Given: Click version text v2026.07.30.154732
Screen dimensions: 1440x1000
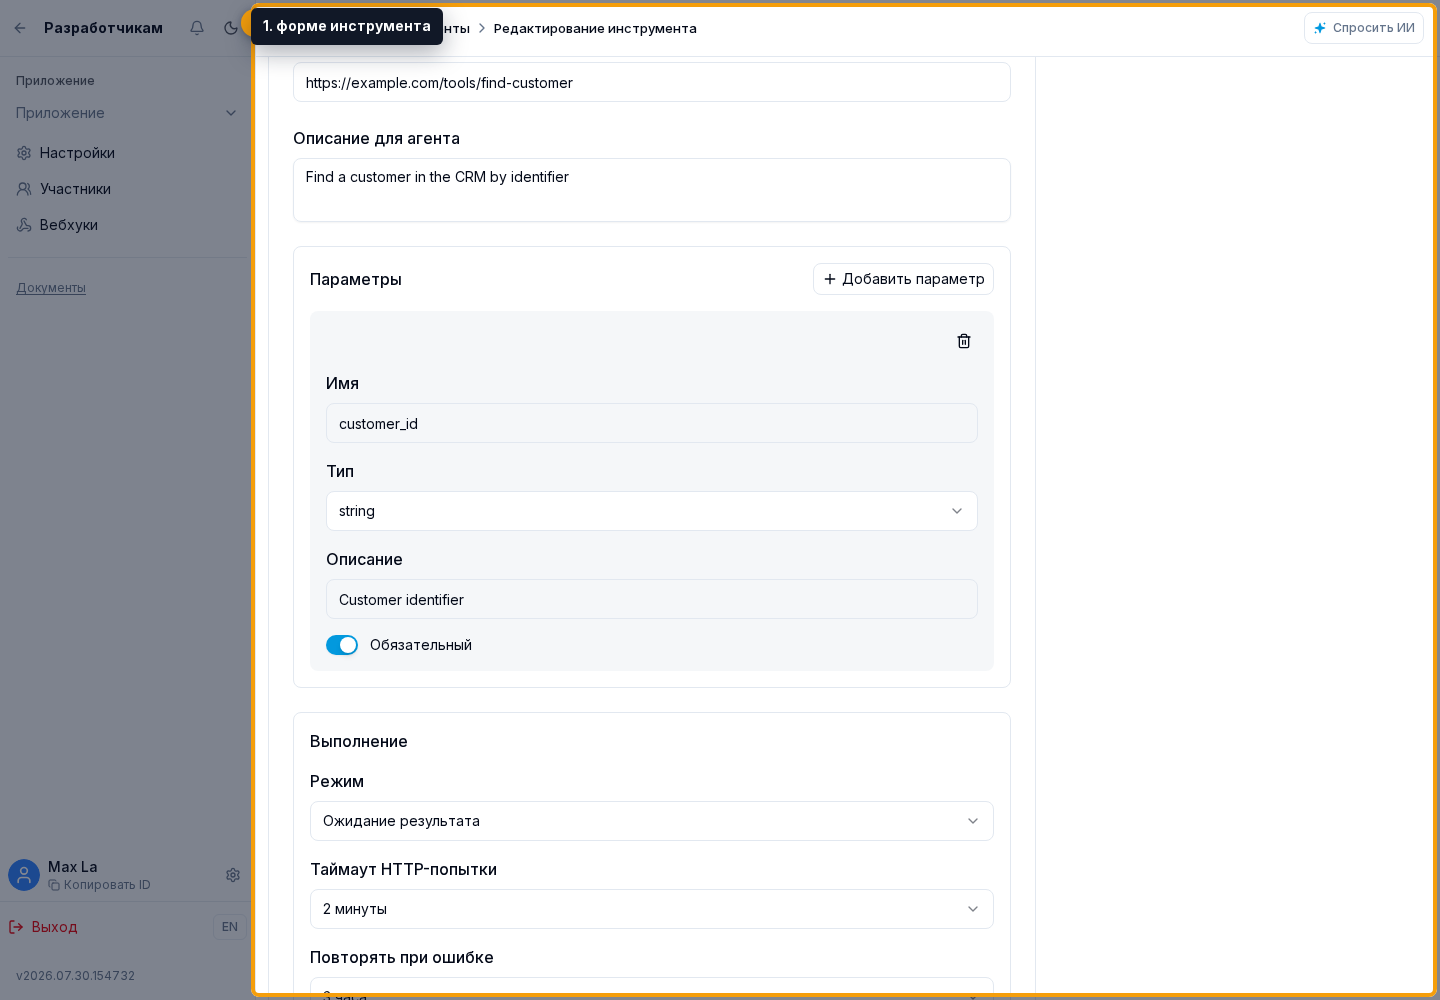Looking at the screenshot, I should pos(75,976).
